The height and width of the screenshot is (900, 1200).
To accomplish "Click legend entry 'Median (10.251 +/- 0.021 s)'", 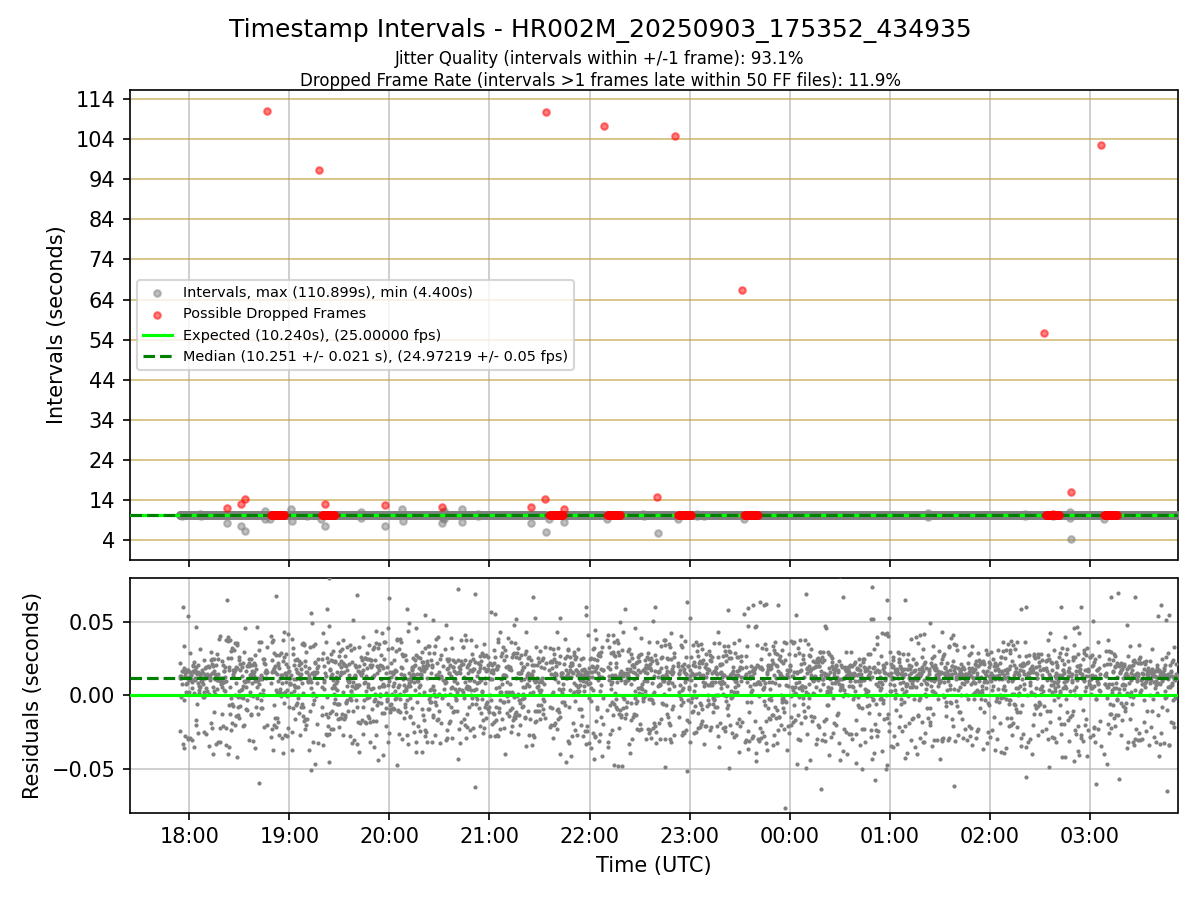I will [375, 355].
